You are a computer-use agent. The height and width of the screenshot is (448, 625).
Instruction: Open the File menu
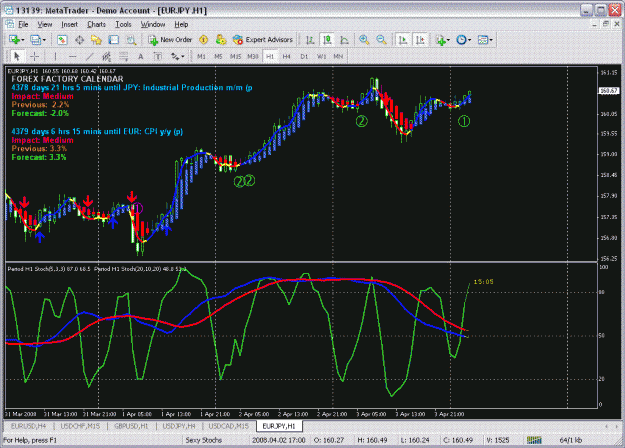23,24
